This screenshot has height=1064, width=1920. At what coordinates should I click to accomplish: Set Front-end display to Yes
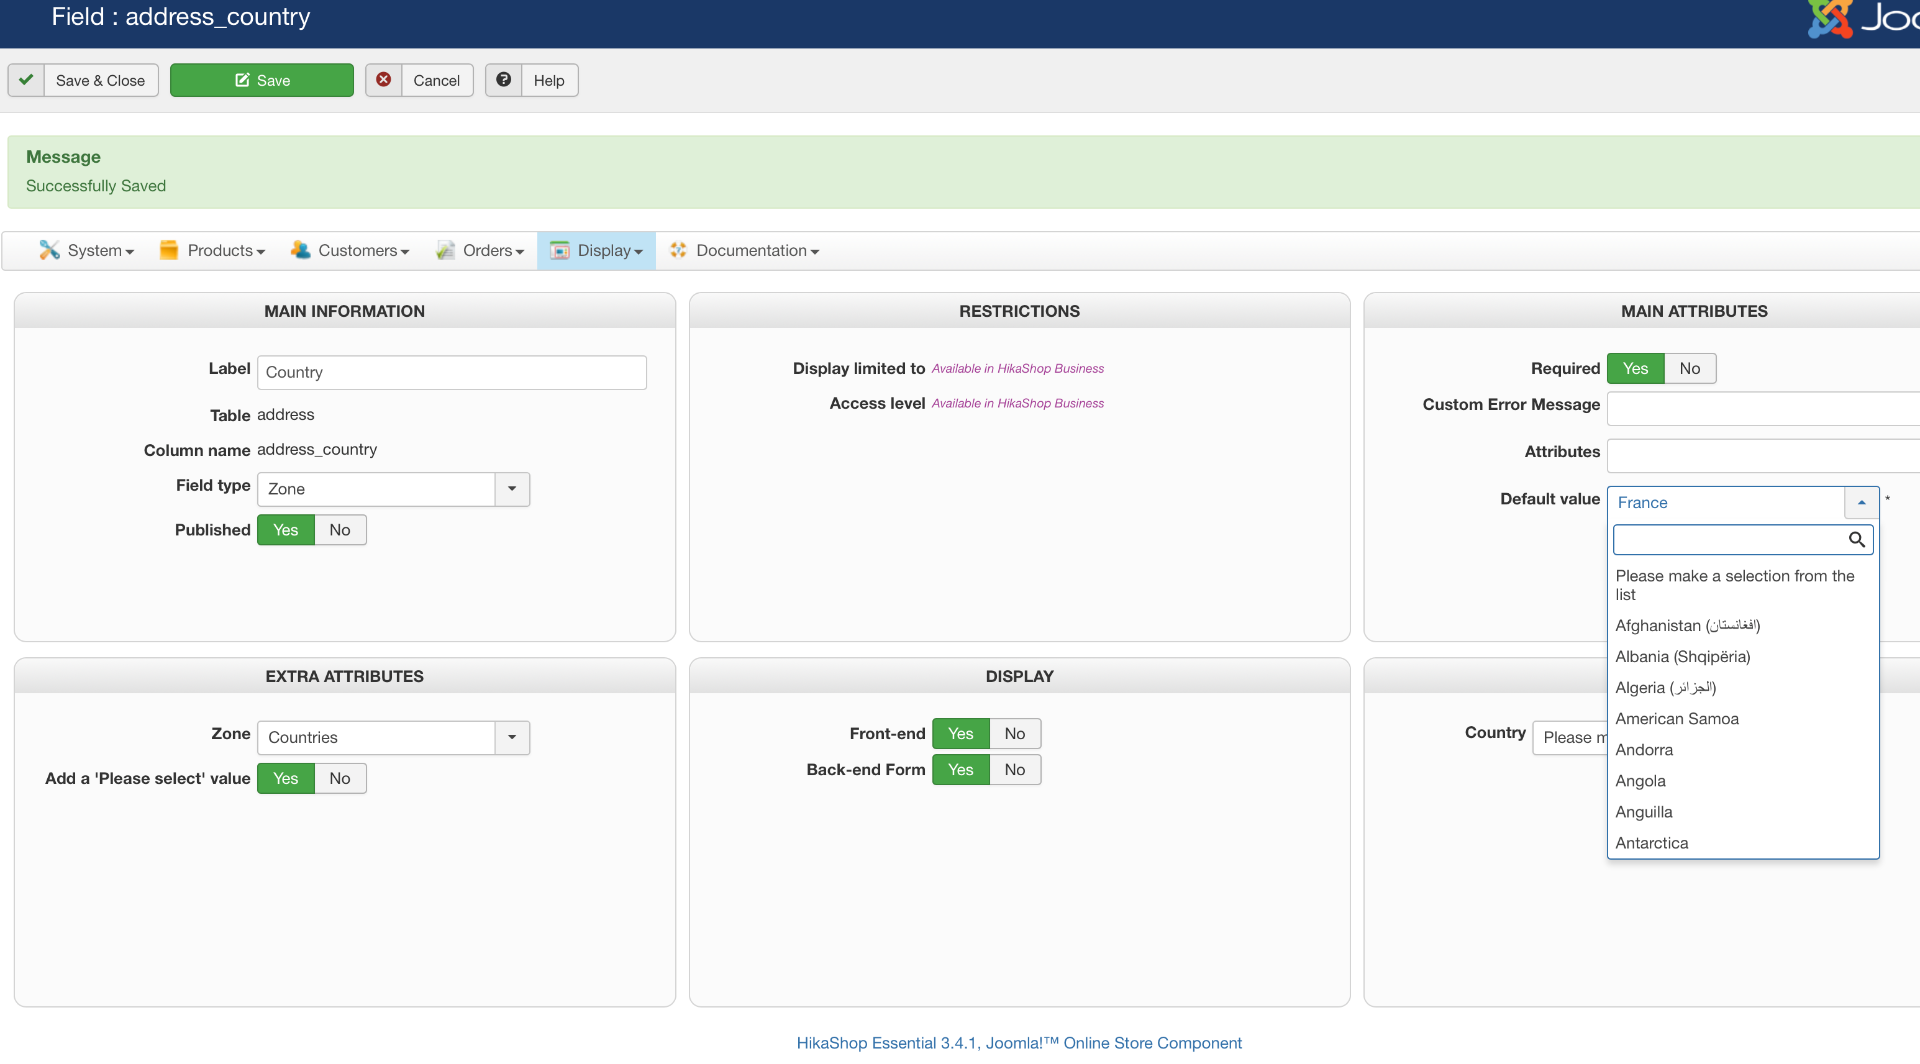pyautogui.click(x=961, y=734)
